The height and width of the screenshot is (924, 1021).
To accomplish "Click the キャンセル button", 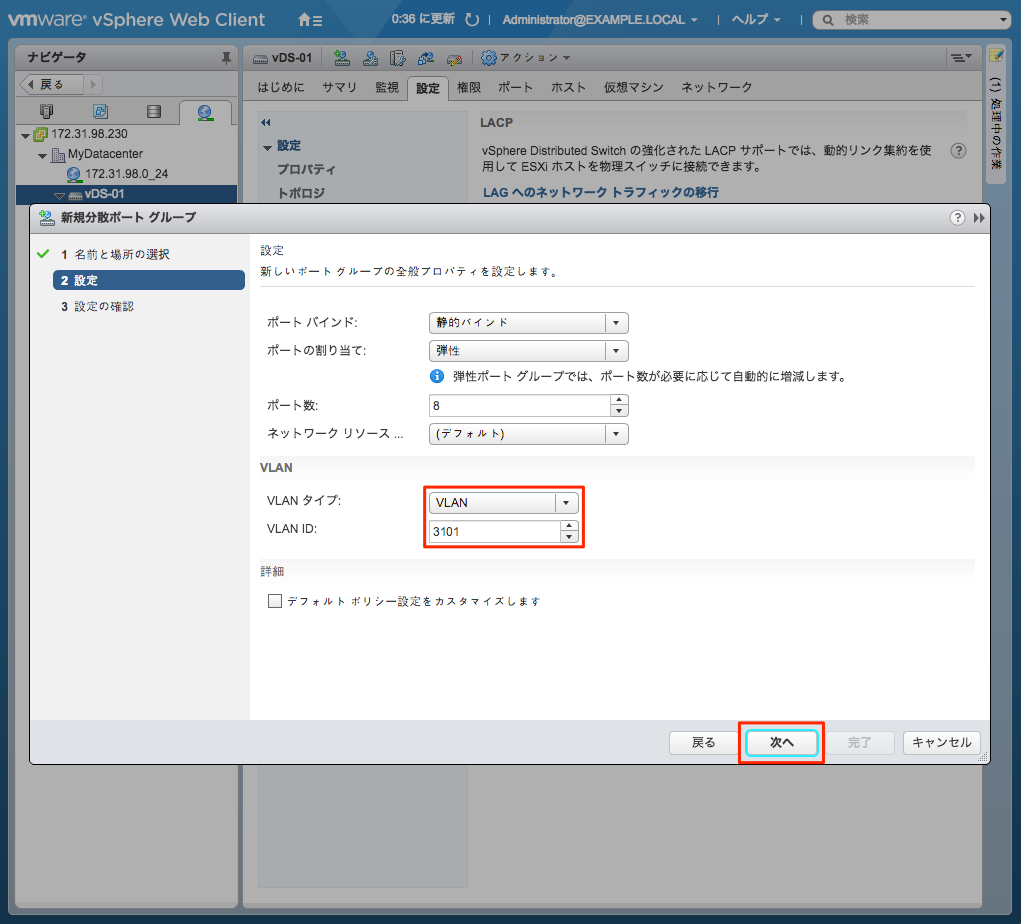I will (x=942, y=742).
